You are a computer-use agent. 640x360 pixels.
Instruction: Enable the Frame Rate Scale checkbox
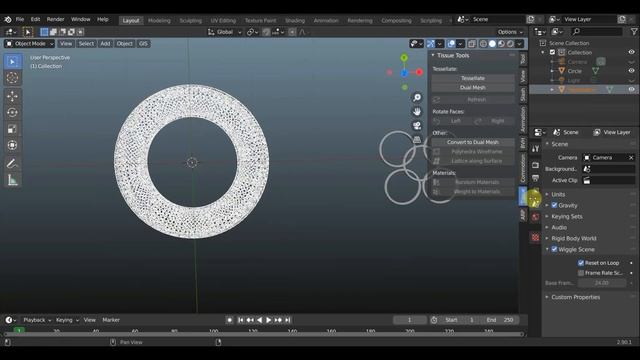point(581,273)
